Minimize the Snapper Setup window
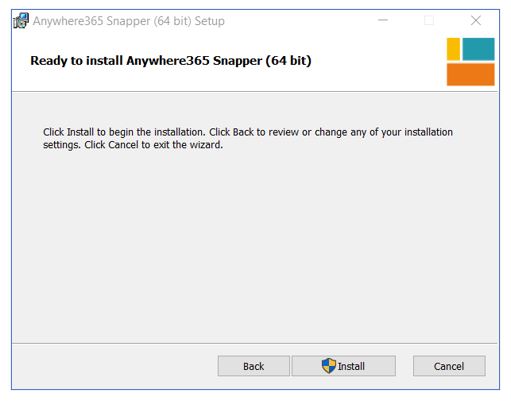Screen dimensions: 511x401 (383, 21)
